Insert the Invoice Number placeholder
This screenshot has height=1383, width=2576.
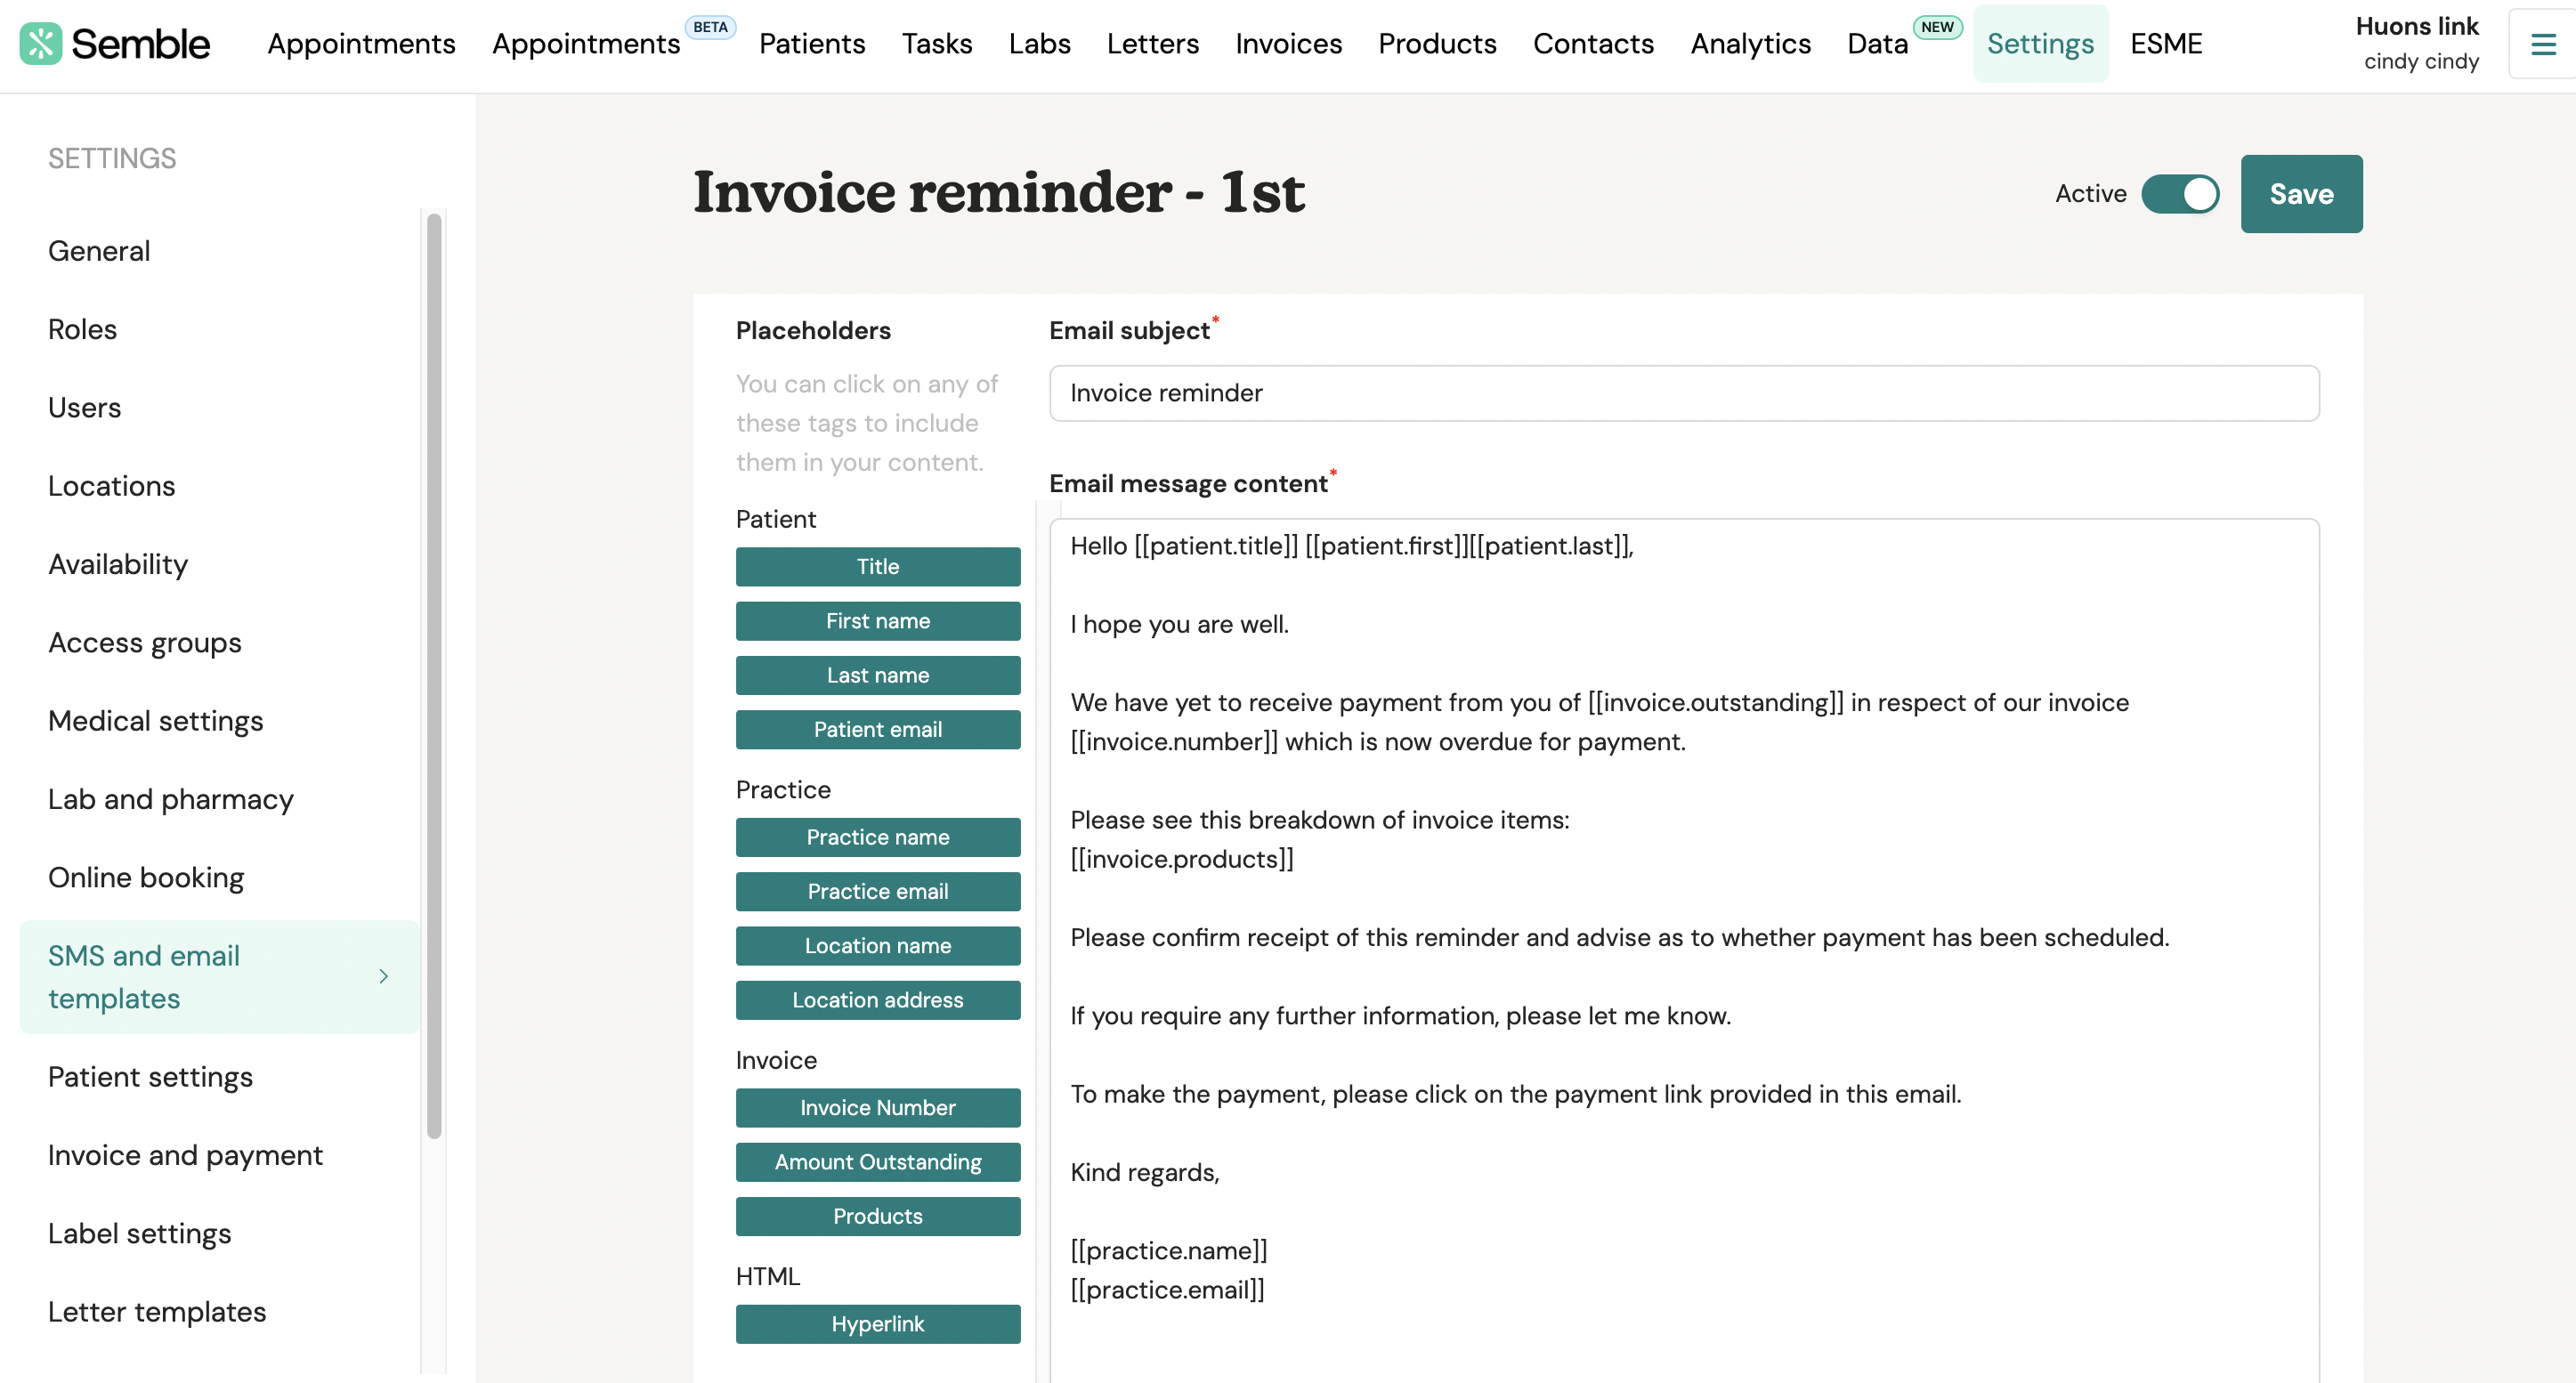[878, 1108]
